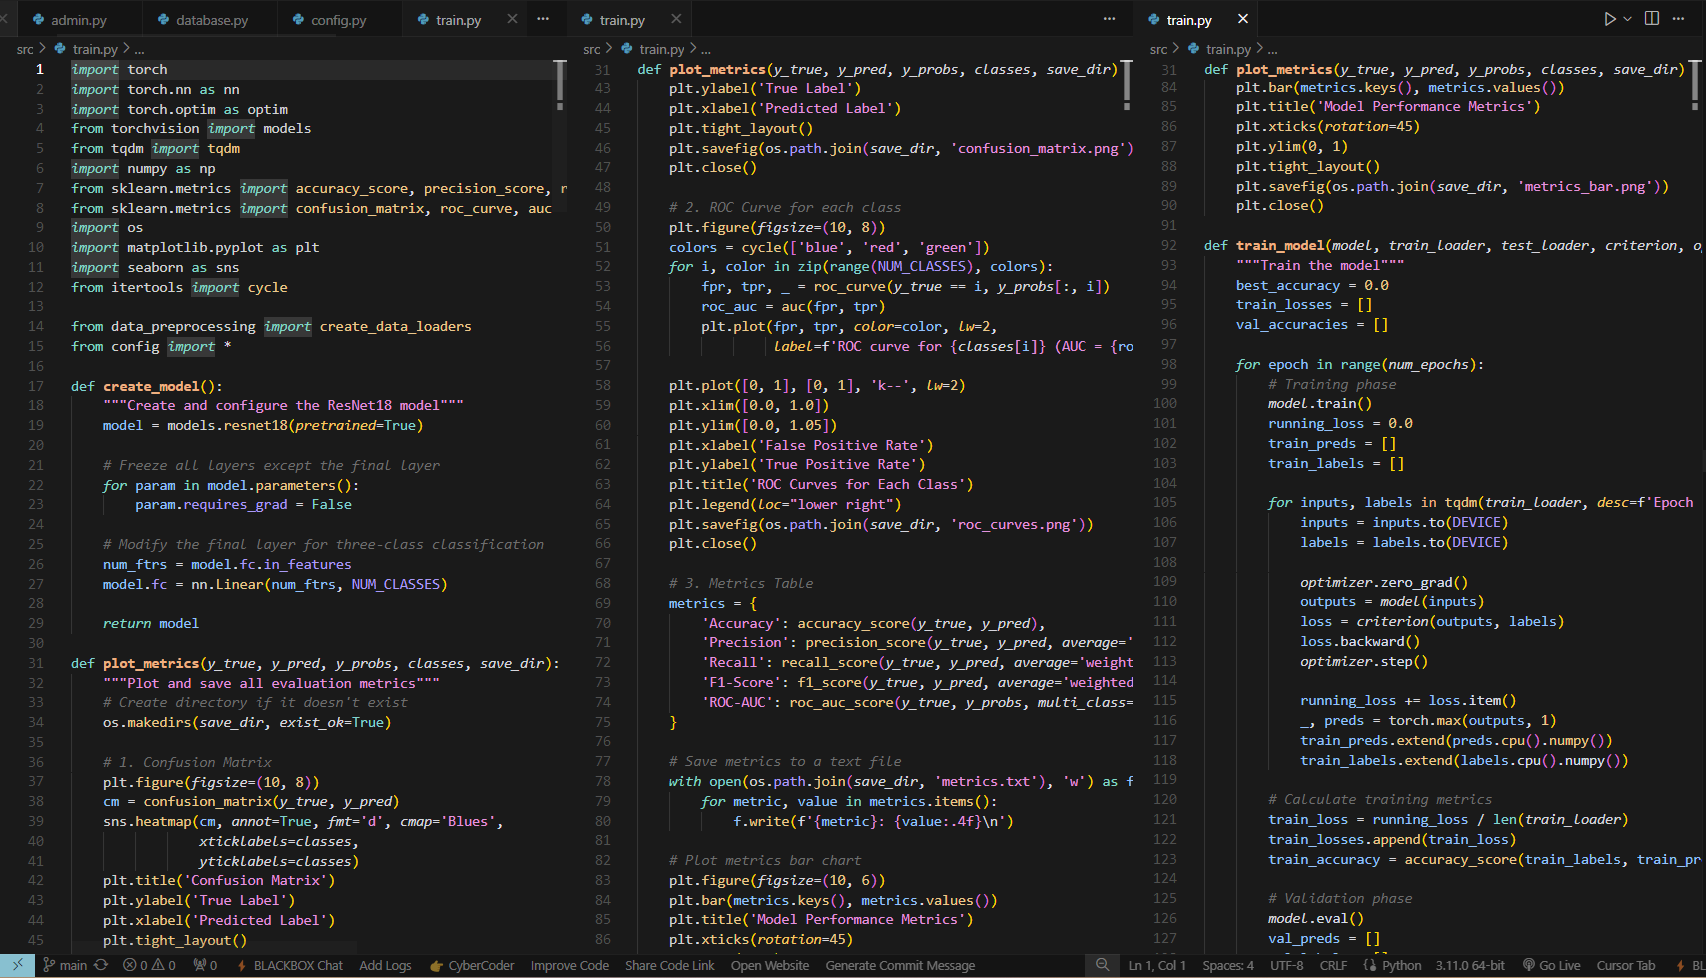Click the zoom out magnifier icon
Screen dimensions: 1706x978
tap(1102, 965)
